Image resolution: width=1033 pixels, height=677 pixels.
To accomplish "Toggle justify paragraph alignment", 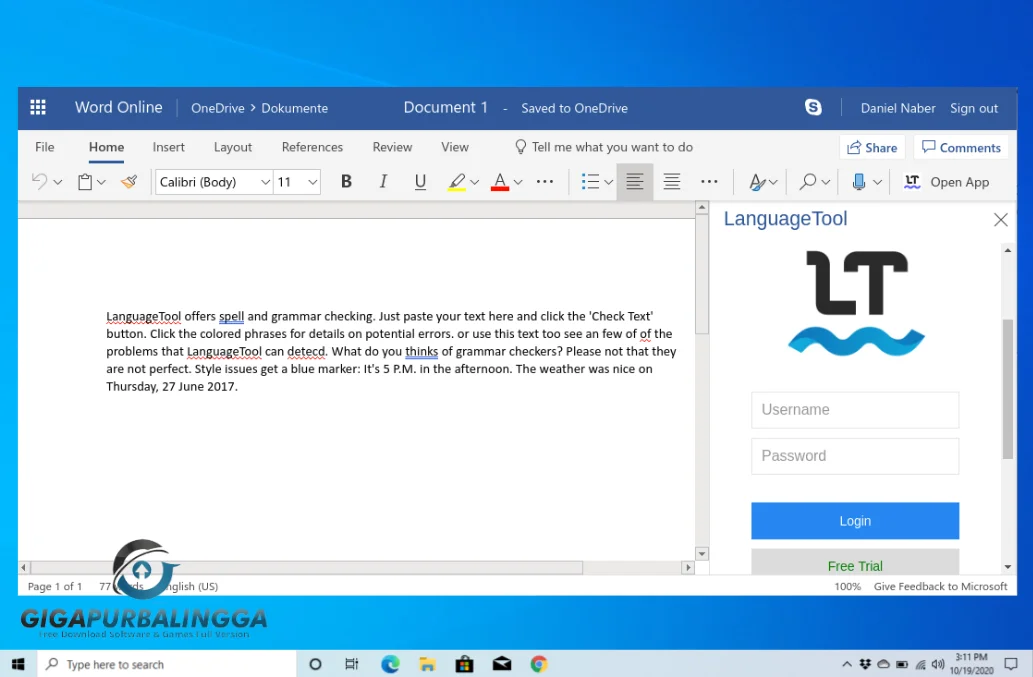I will pyautogui.click(x=671, y=181).
